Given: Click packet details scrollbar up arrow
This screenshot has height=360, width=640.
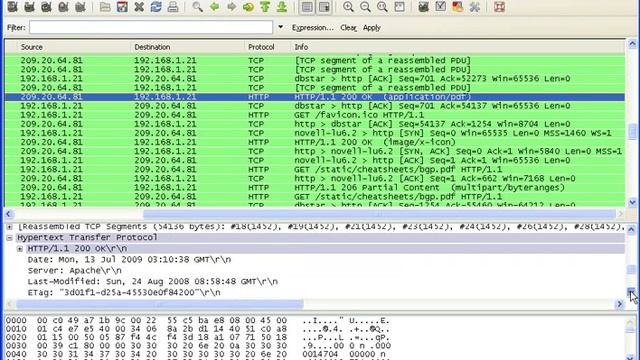Looking at the screenshot, I should [x=632, y=229].
